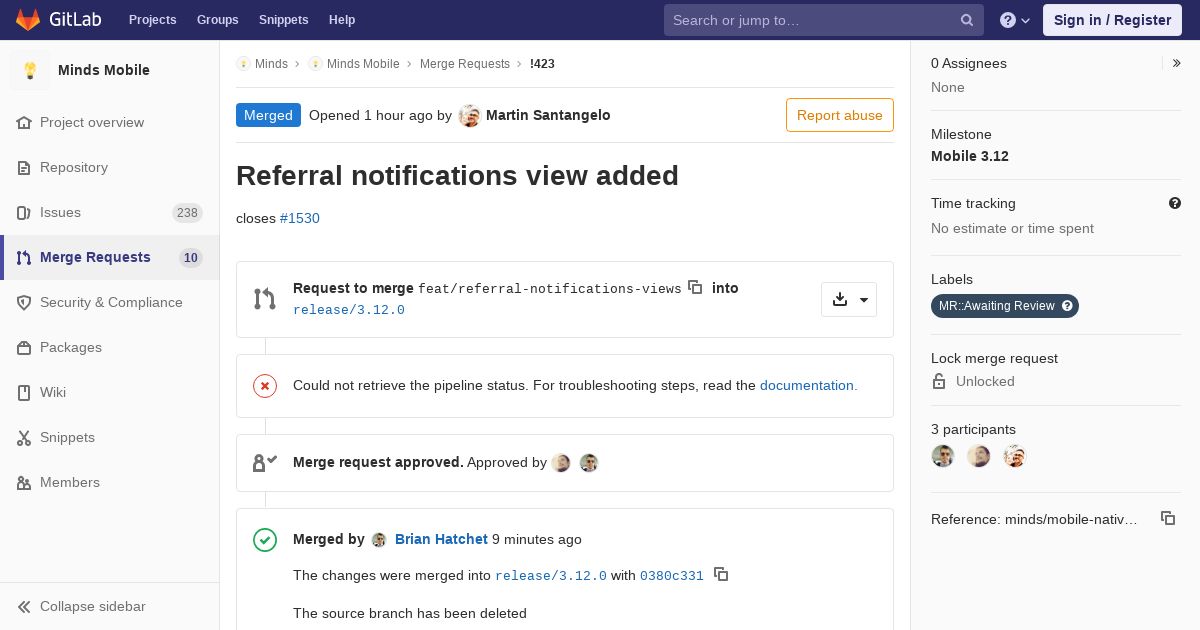Viewport: 1200px width, 630px height.
Task: Click the Packages bag icon
Action: click(x=24, y=347)
